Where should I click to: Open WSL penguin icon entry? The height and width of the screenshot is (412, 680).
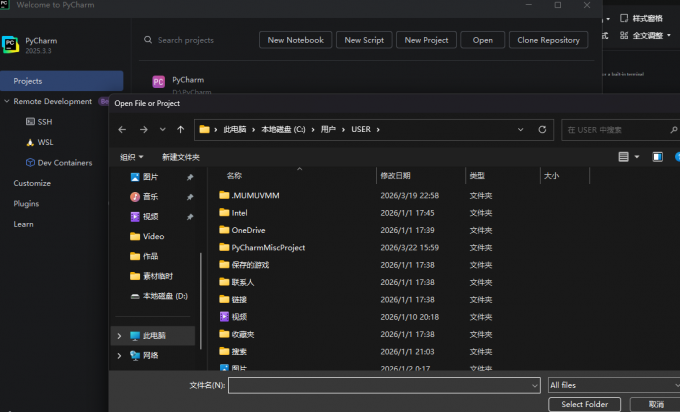pyautogui.click(x=30, y=142)
